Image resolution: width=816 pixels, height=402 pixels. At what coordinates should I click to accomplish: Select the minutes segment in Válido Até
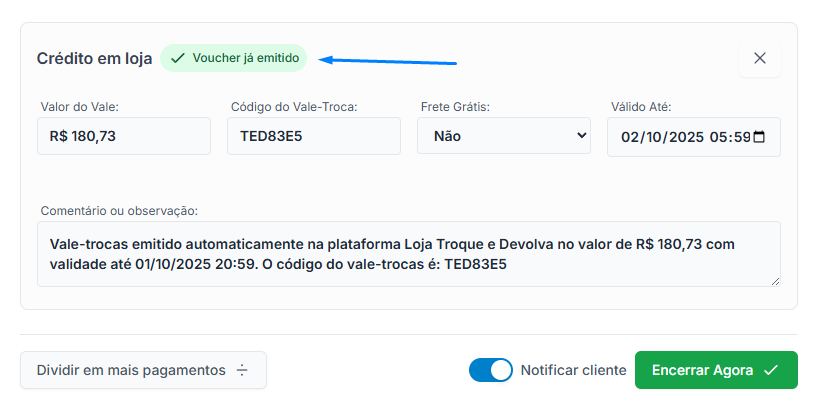coord(742,137)
